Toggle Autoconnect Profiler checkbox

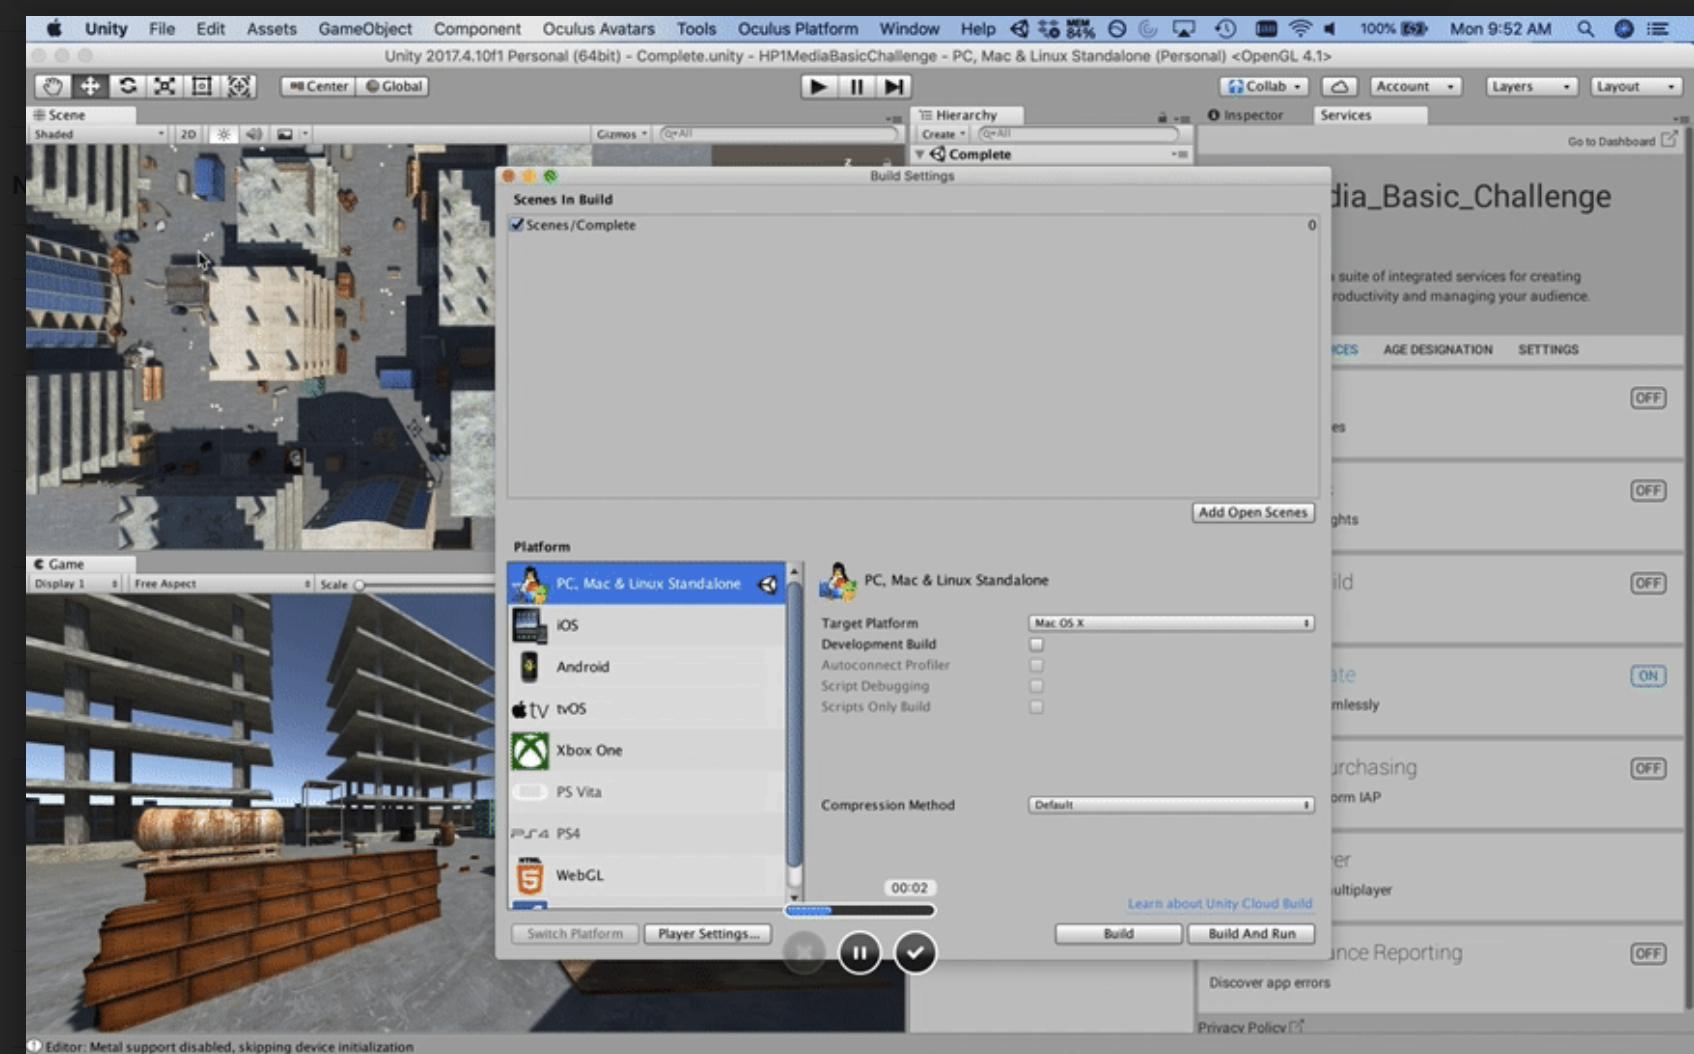(x=1036, y=665)
